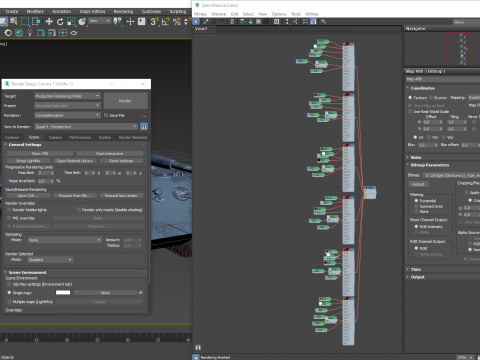
Task: Click the large Render button
Action: point(125,101)
